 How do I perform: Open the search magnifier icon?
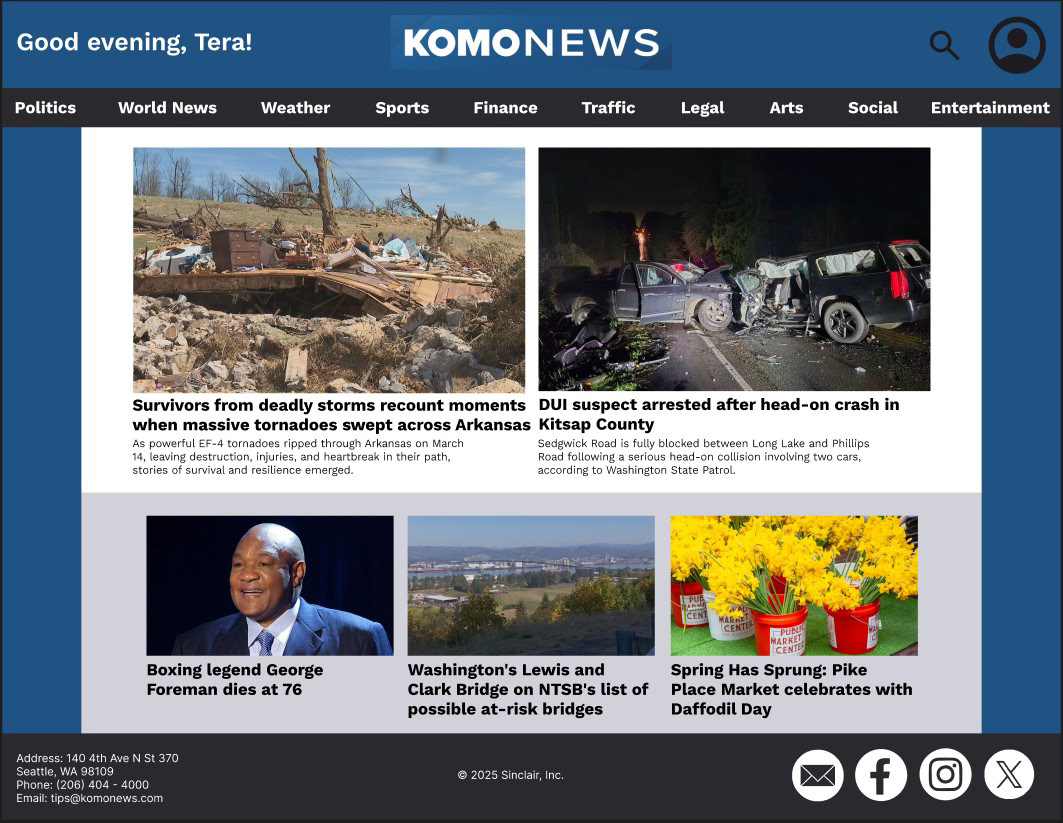(x=944, y=45)
